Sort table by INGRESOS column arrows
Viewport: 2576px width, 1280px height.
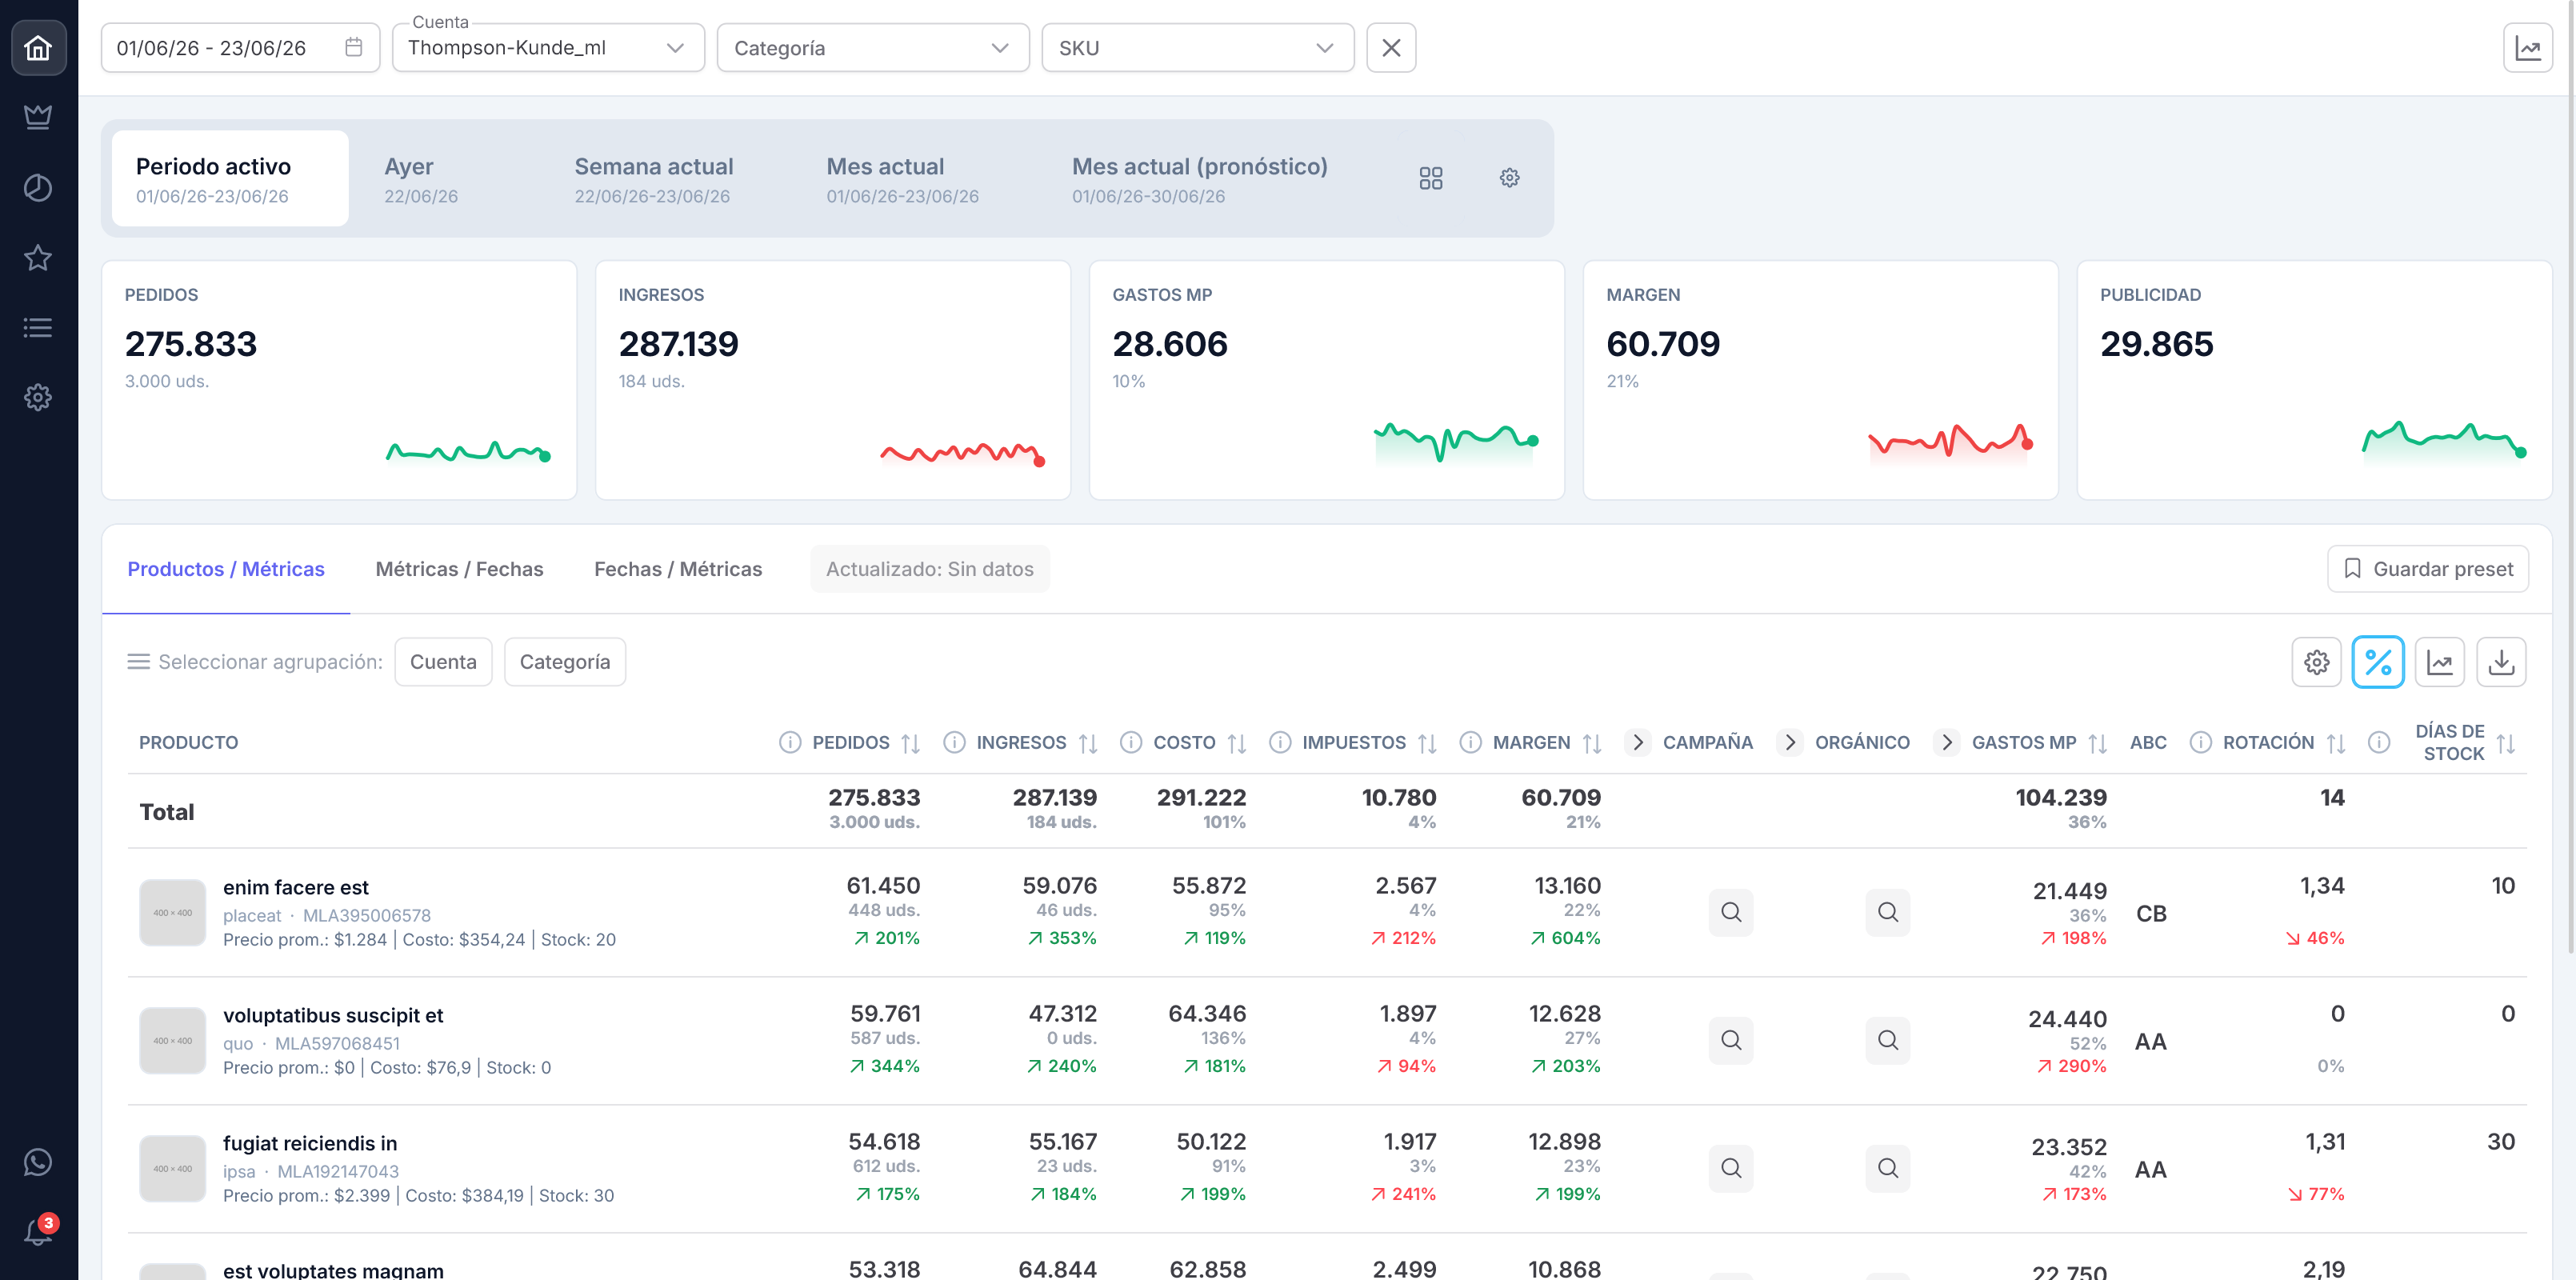click(x=1088, y=743)
